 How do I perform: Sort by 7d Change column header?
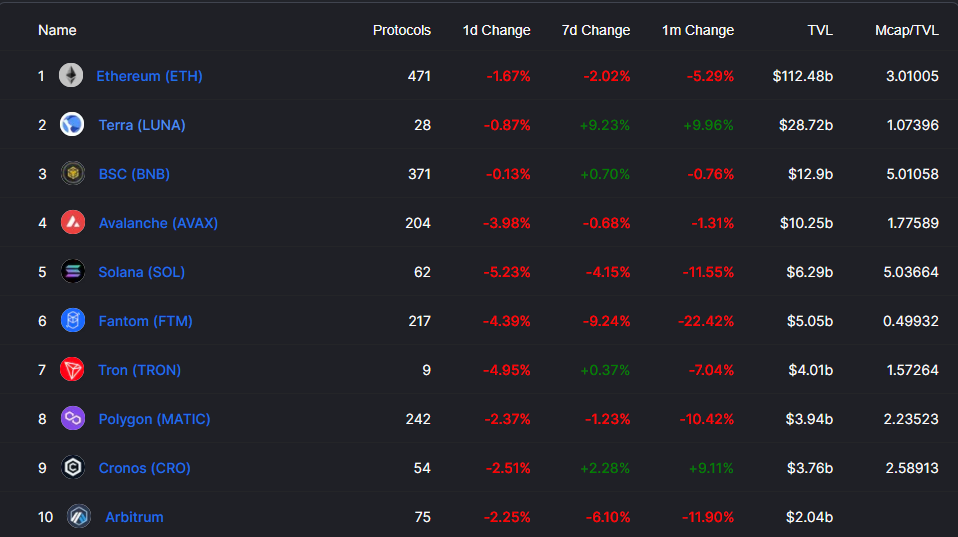[596, 30]
